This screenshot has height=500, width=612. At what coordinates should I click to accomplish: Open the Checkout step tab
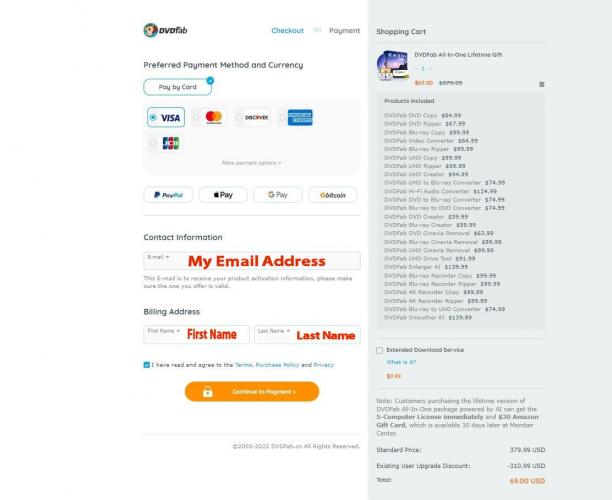coord(287,30)
